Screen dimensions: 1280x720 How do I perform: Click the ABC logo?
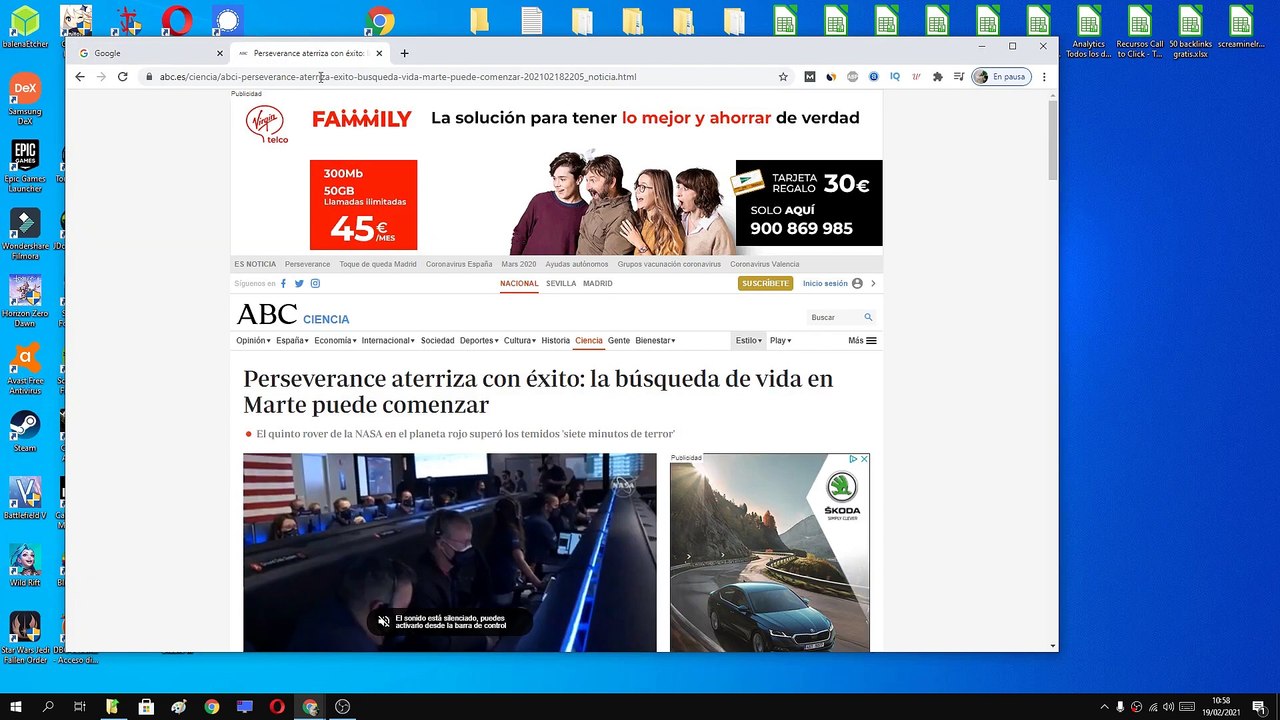click(x=267, y=315)
